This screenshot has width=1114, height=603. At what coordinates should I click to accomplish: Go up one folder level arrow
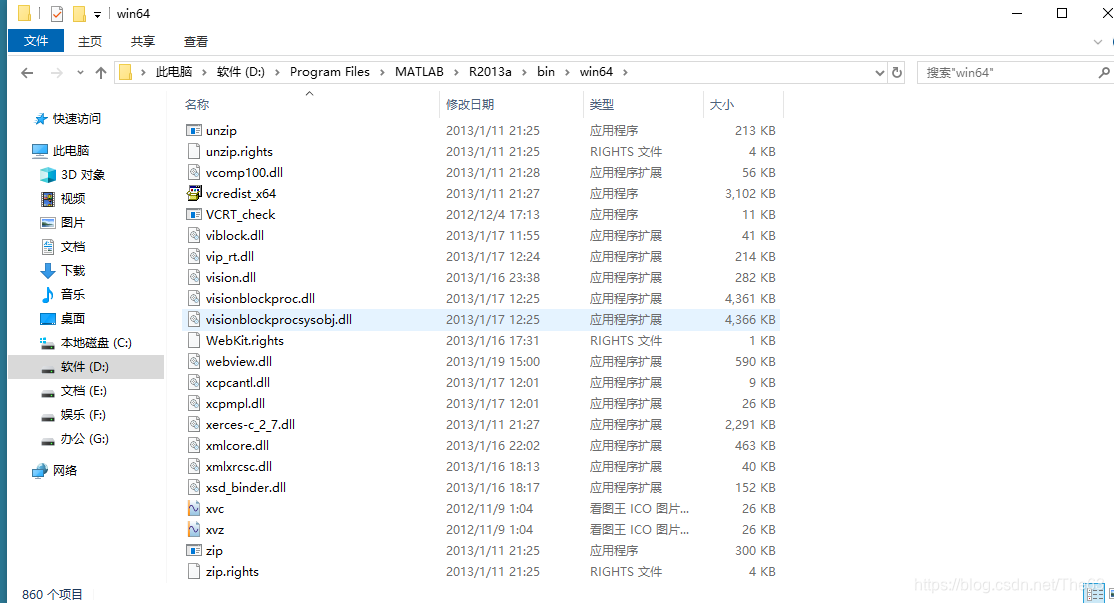[x=101, y=72]
